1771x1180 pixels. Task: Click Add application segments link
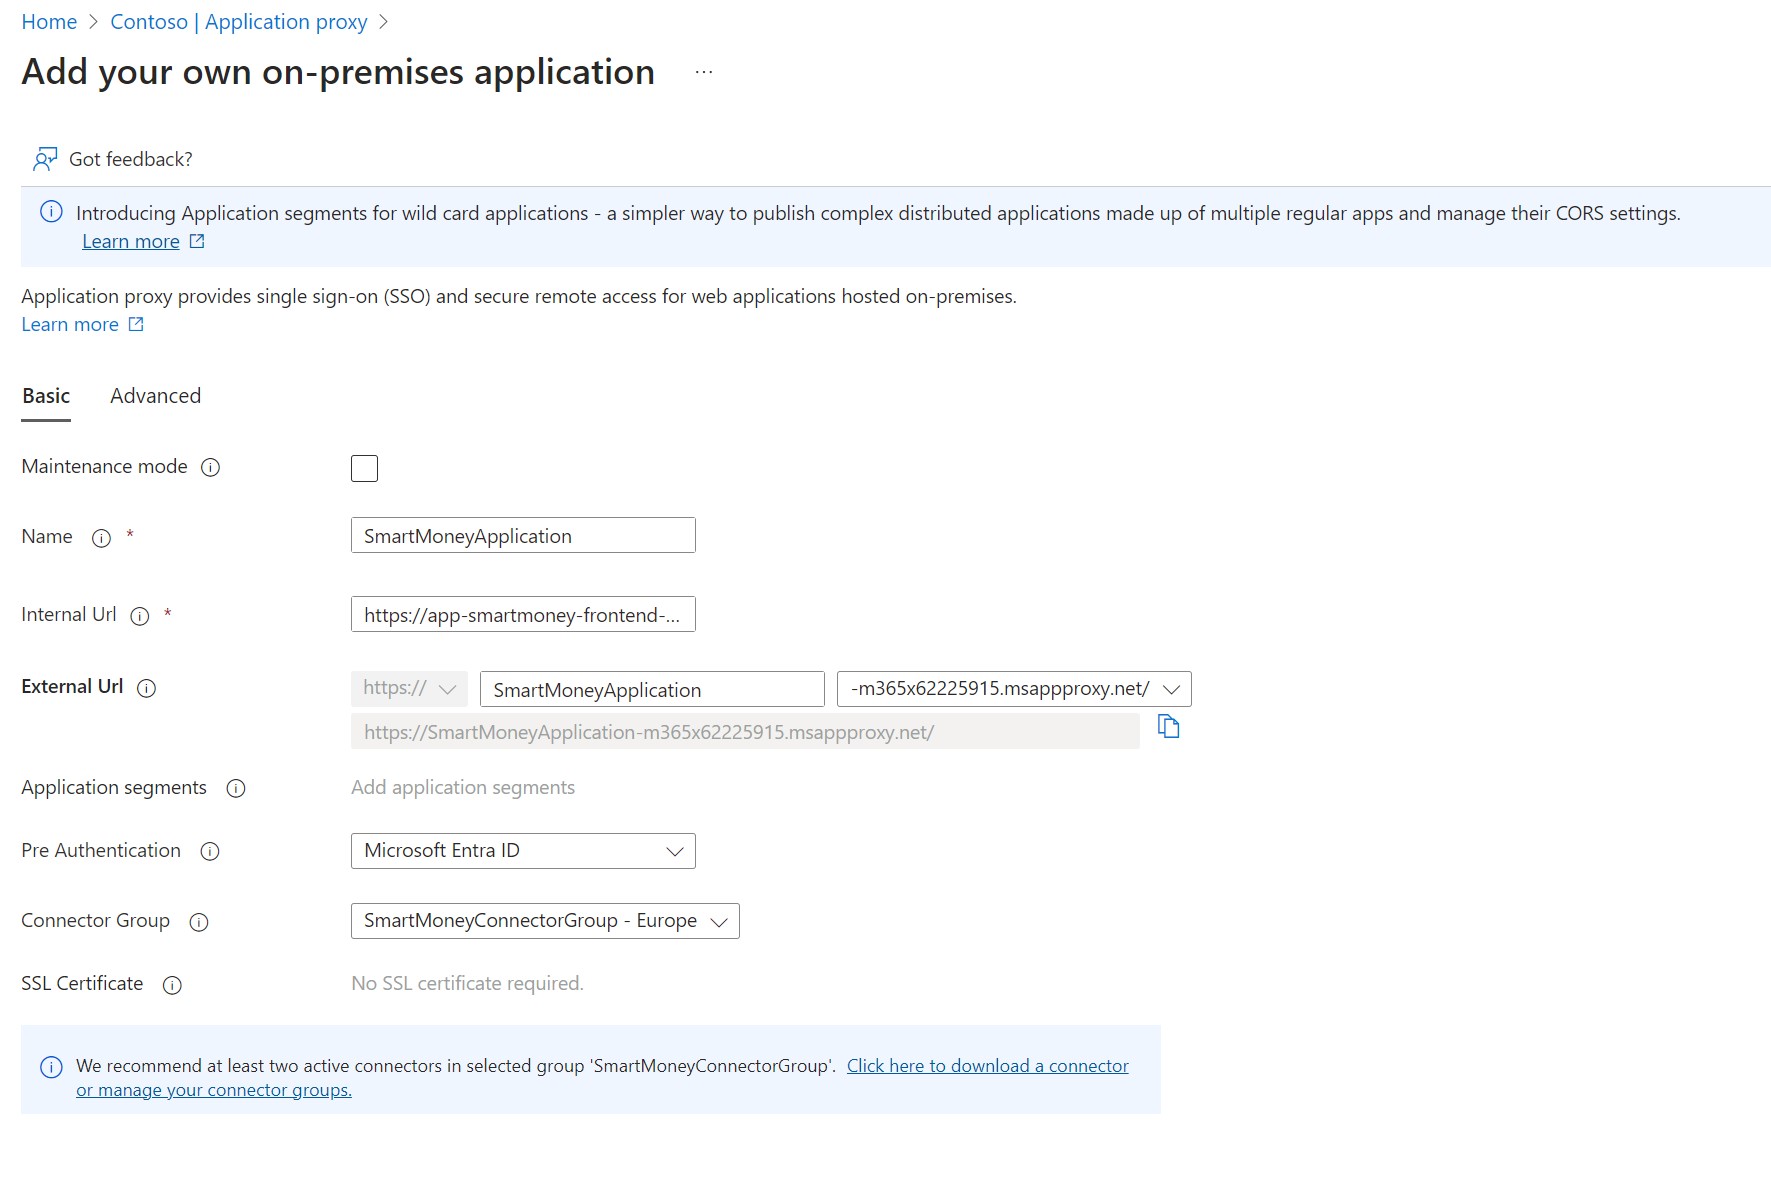(463, 787)
